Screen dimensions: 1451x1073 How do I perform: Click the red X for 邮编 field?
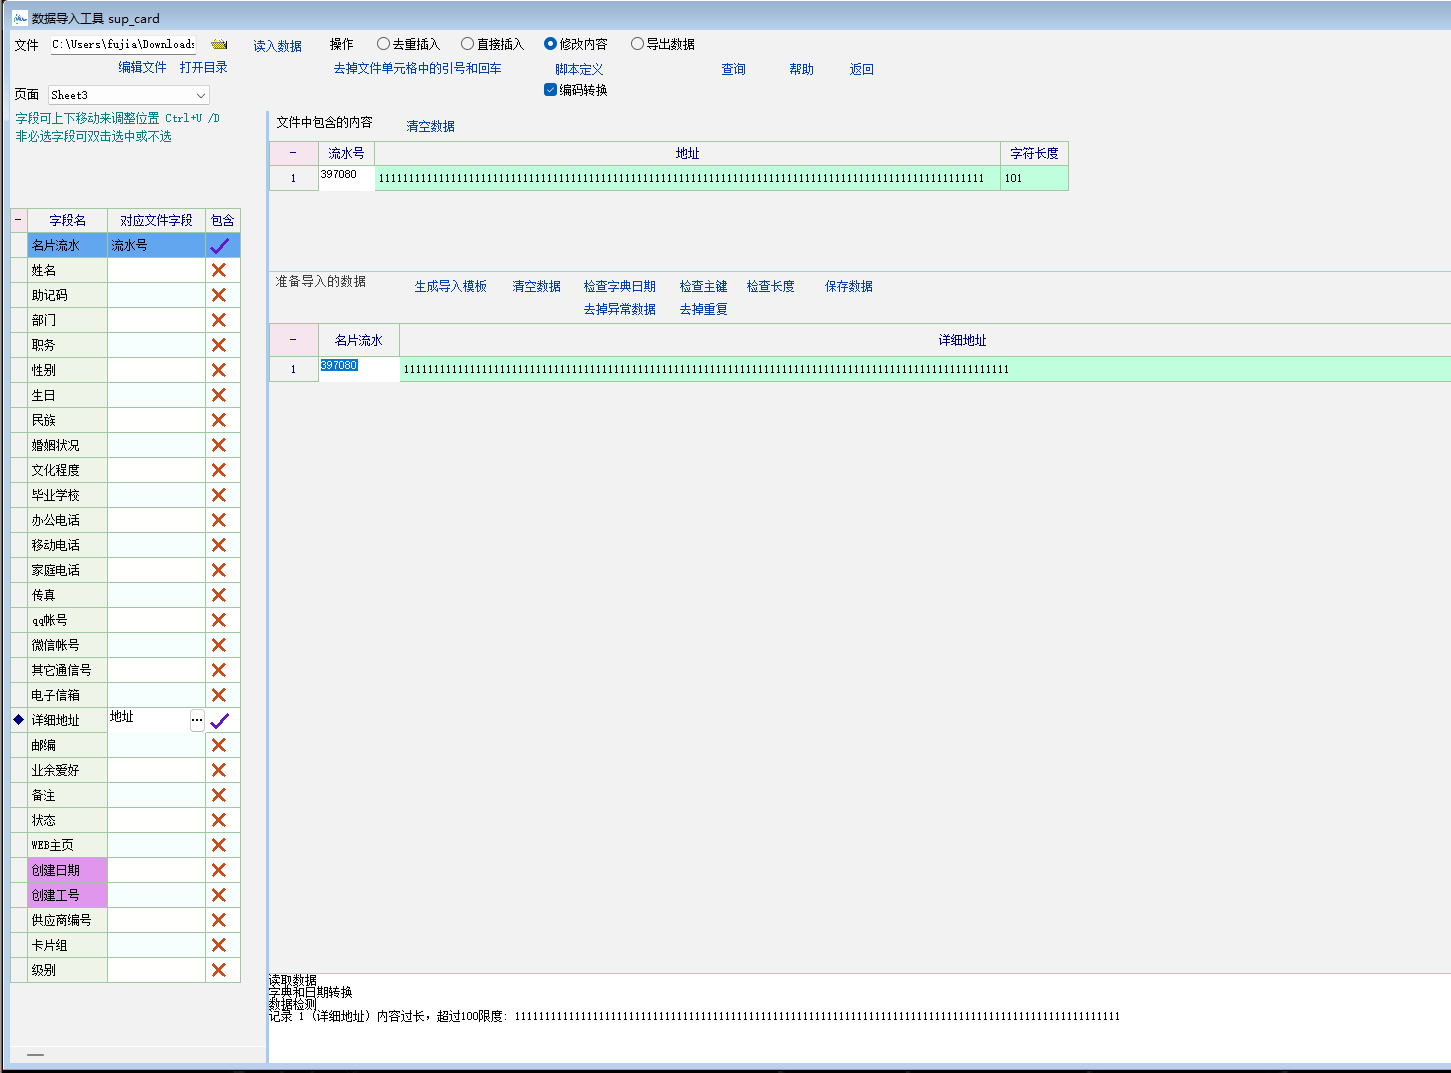(219, 745)
